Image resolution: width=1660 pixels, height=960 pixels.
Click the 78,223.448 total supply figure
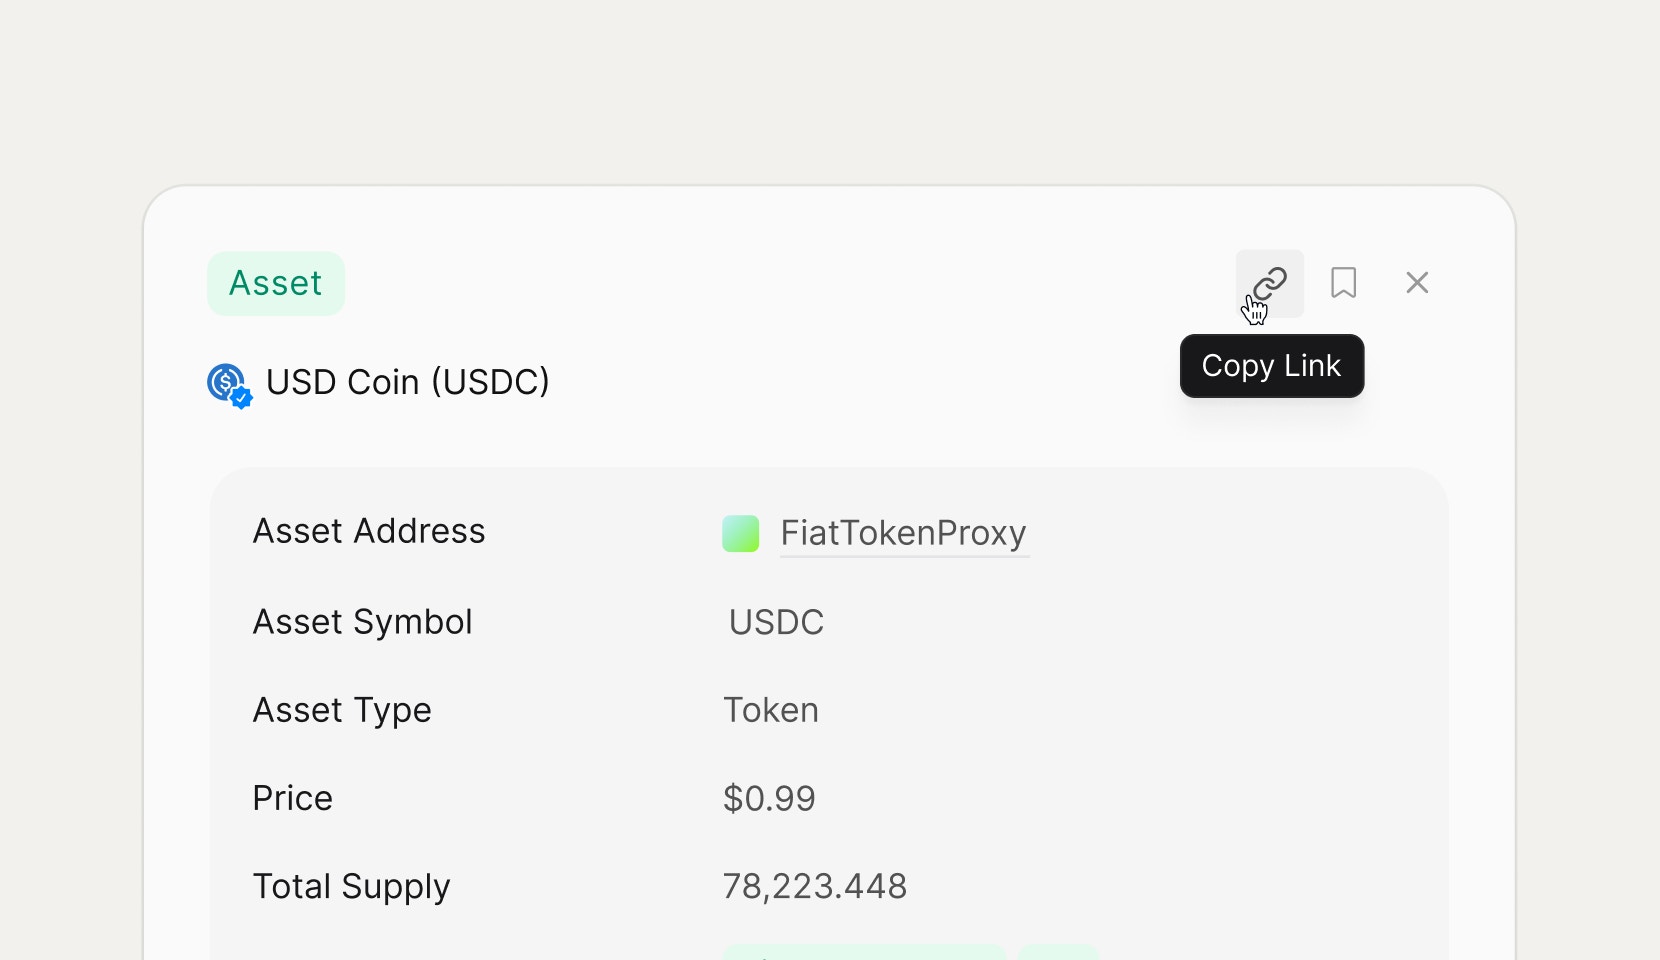[x=815, y=886]
